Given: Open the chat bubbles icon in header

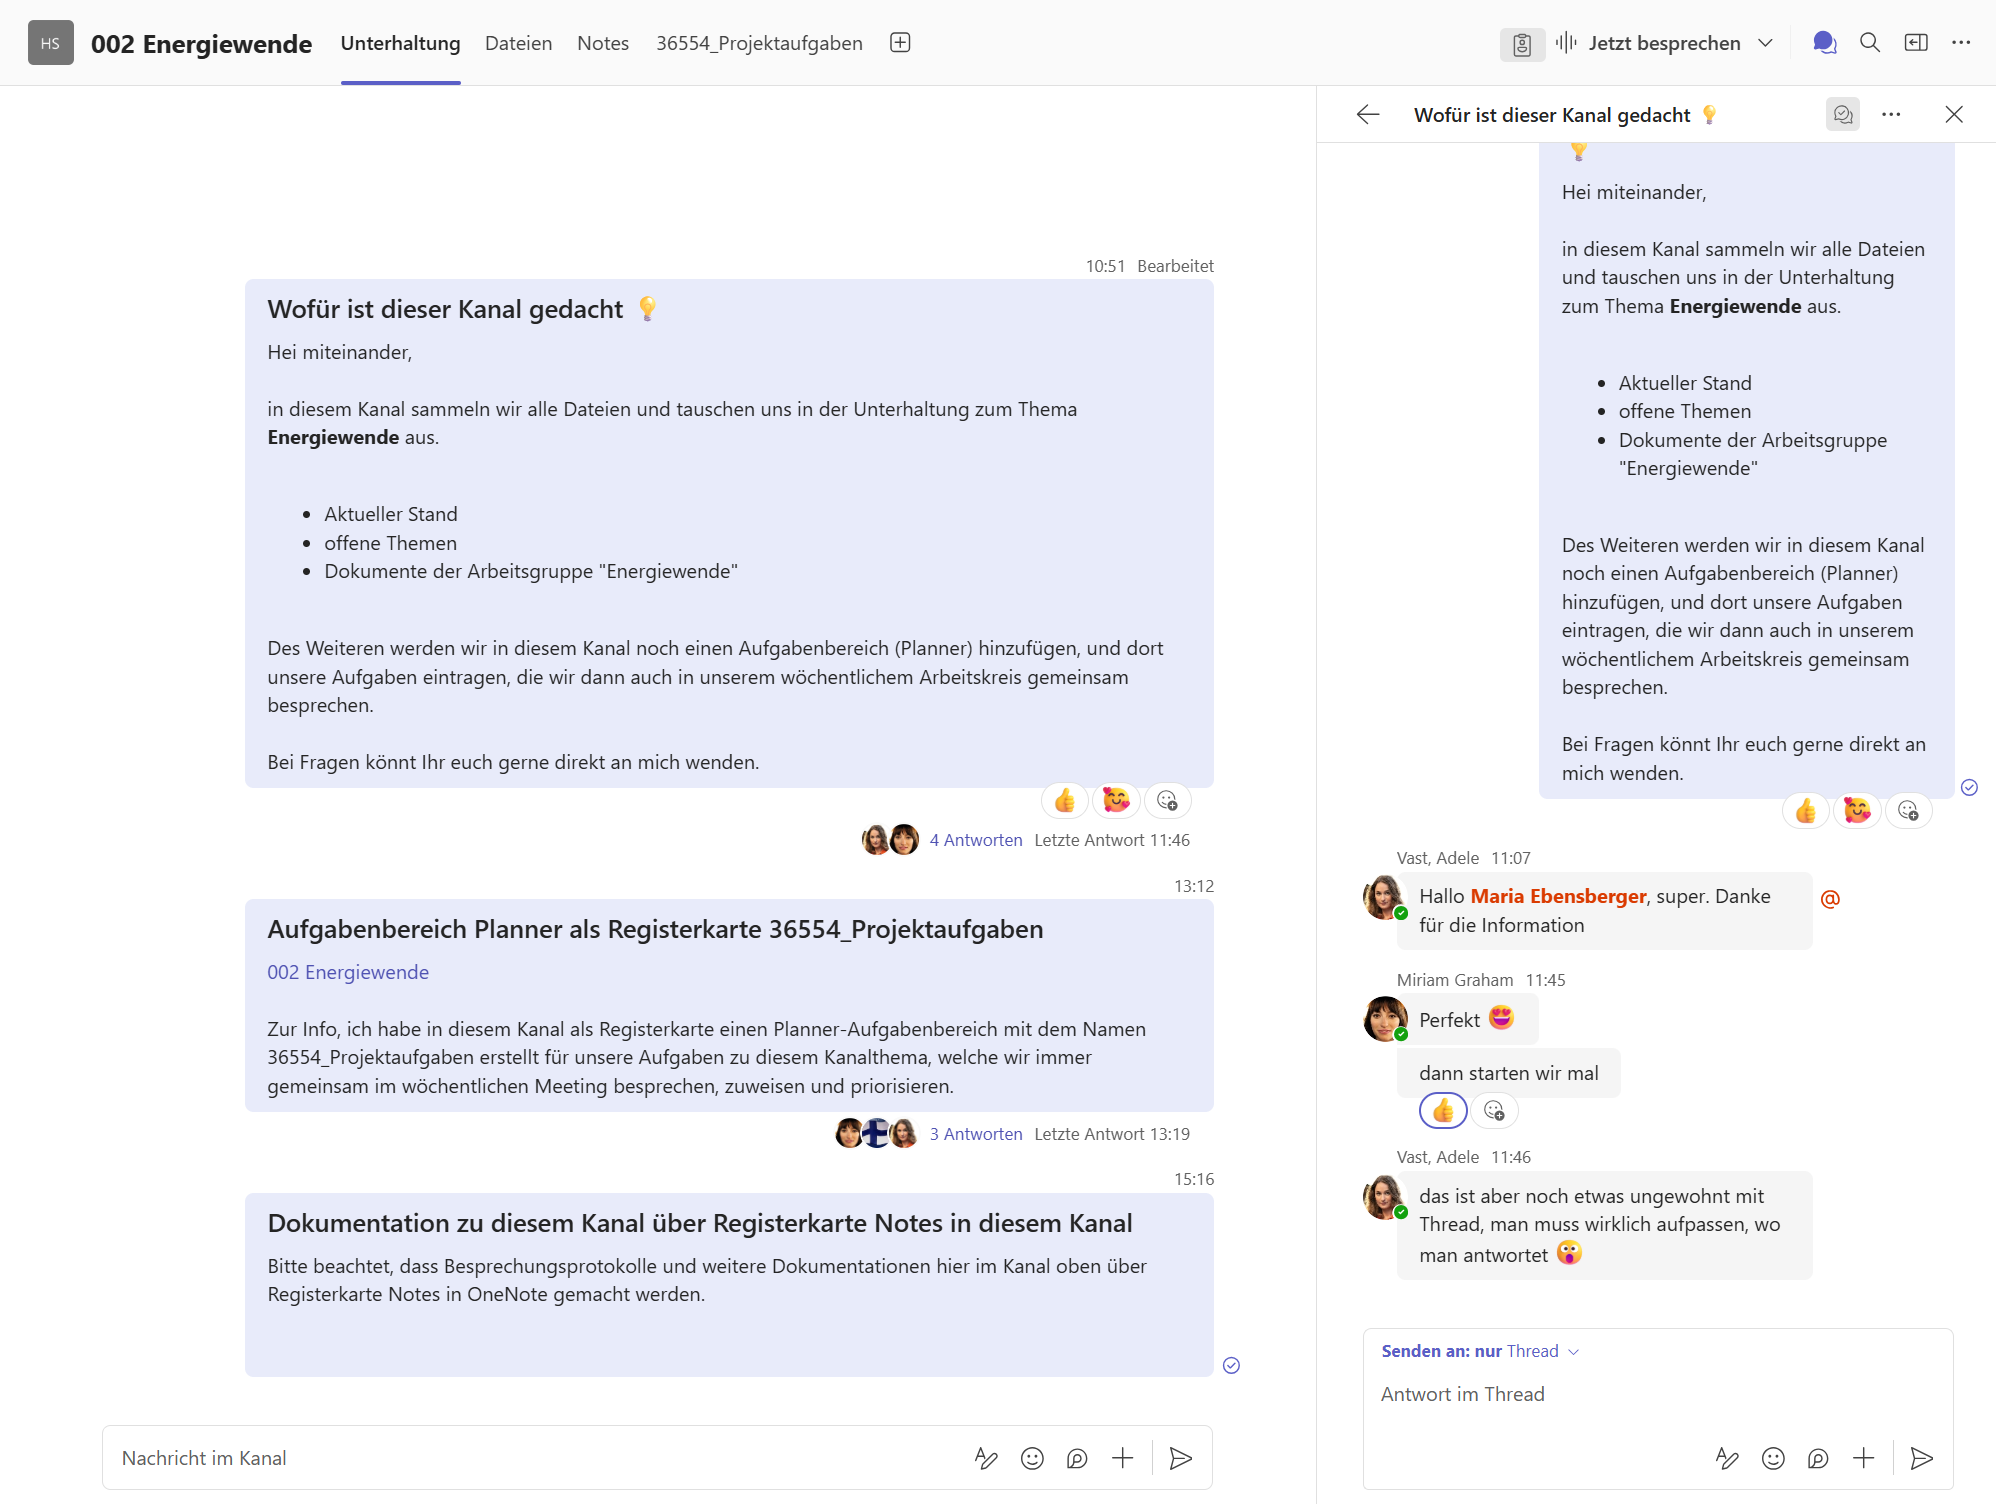Looking at the screenshot, I should click(x=1824, y=43).
